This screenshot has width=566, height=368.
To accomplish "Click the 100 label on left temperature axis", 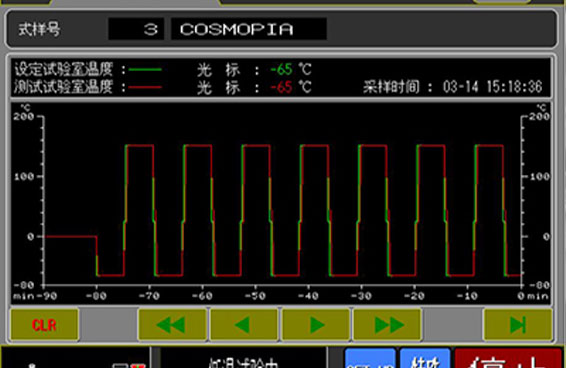I will point(24,177).
